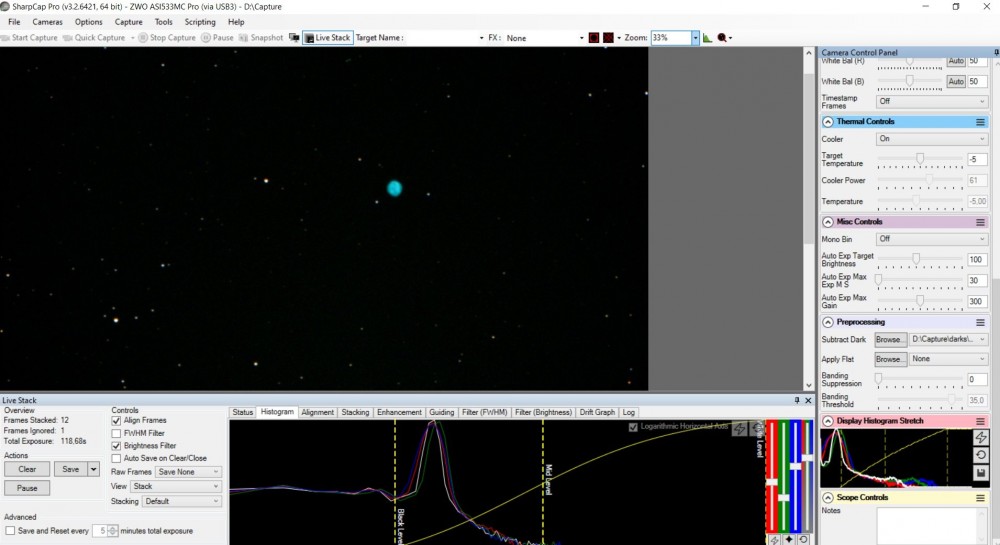Screen dimensions: 1000x545
Task: Enable Auto Save on Clear/Close checkbox
Action: [116, 458]
